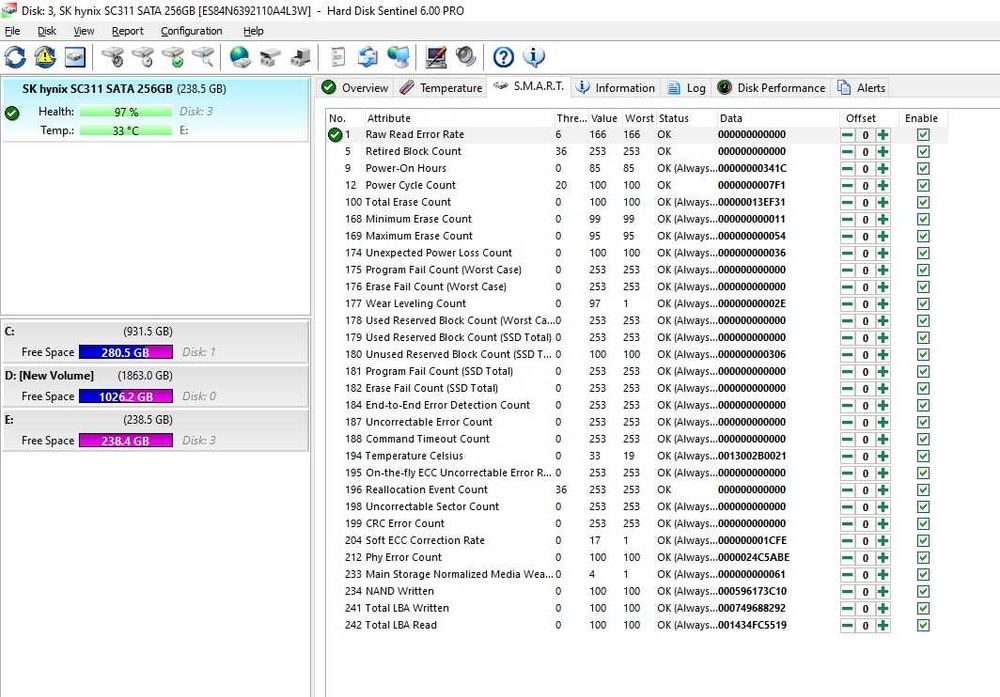
Task: Click the blue info bubble About icon
Action: pos(534,57)
